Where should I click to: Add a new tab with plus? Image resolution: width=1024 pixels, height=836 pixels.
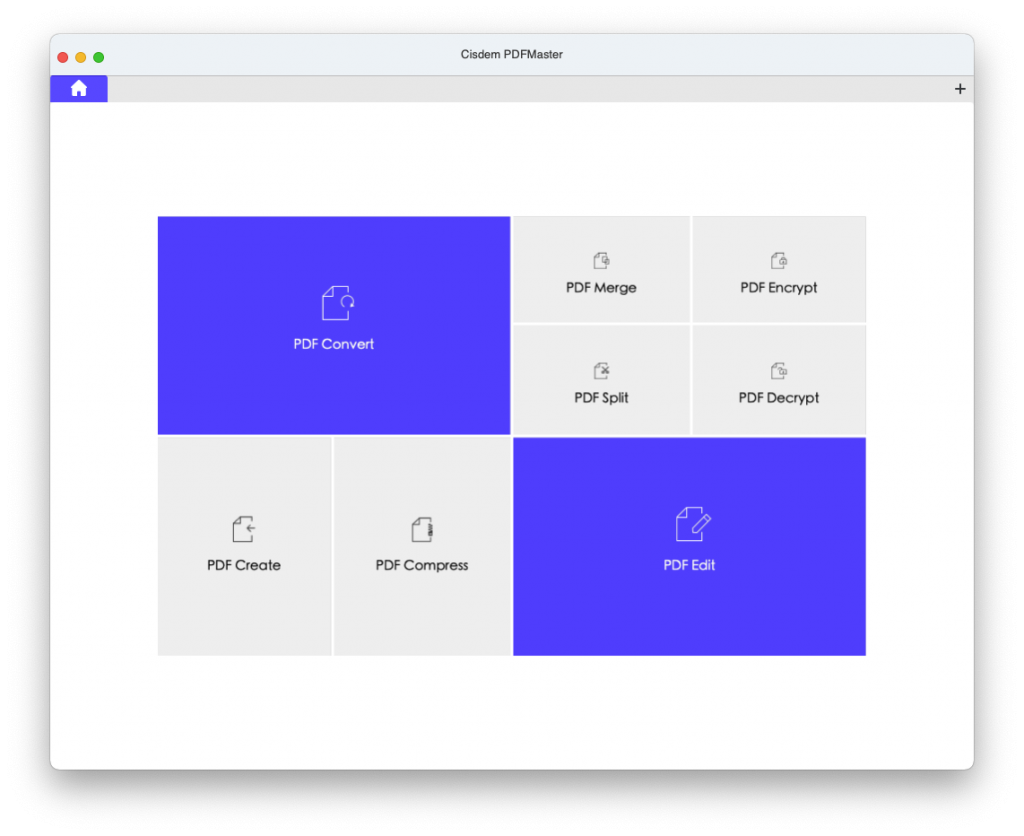pyautogui.click(x=959, y=89)
